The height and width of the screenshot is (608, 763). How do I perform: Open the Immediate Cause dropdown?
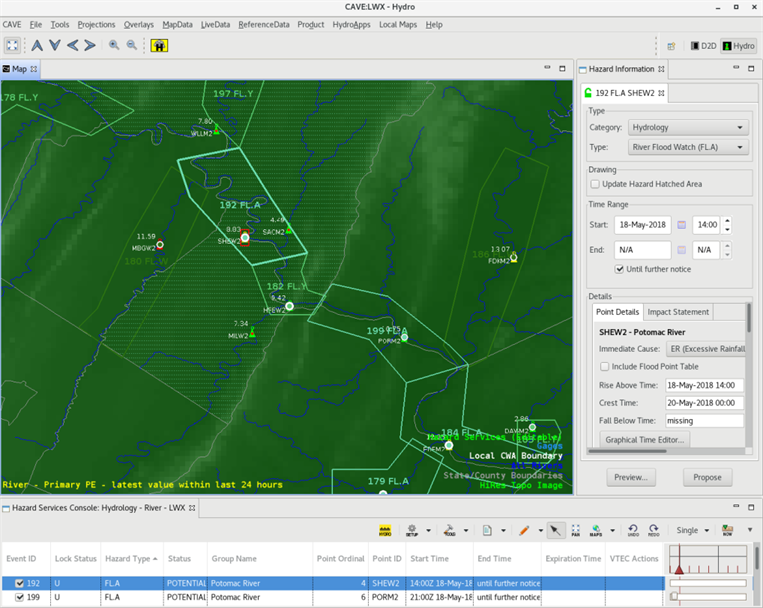tap(706, 349)
